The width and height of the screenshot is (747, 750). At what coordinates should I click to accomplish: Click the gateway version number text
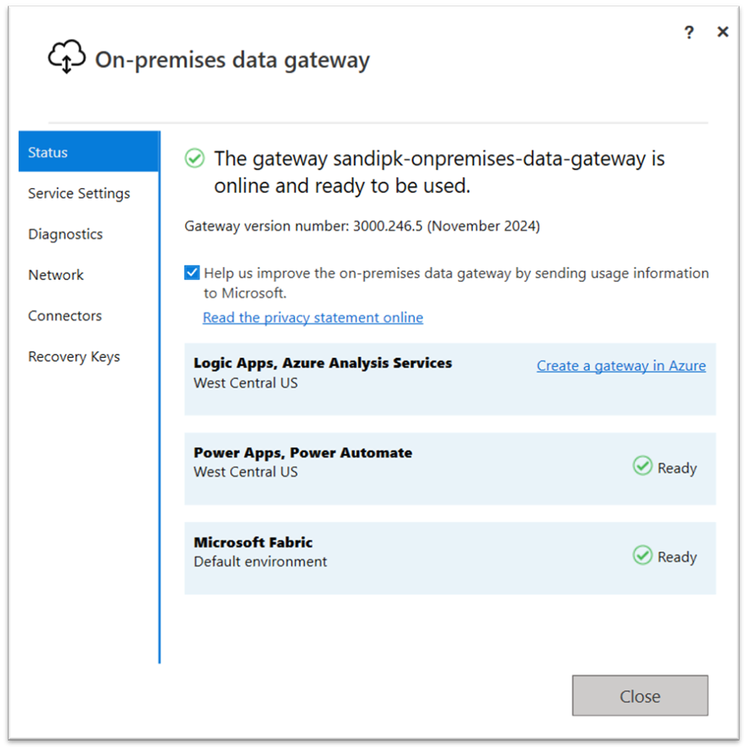[362, 226]
